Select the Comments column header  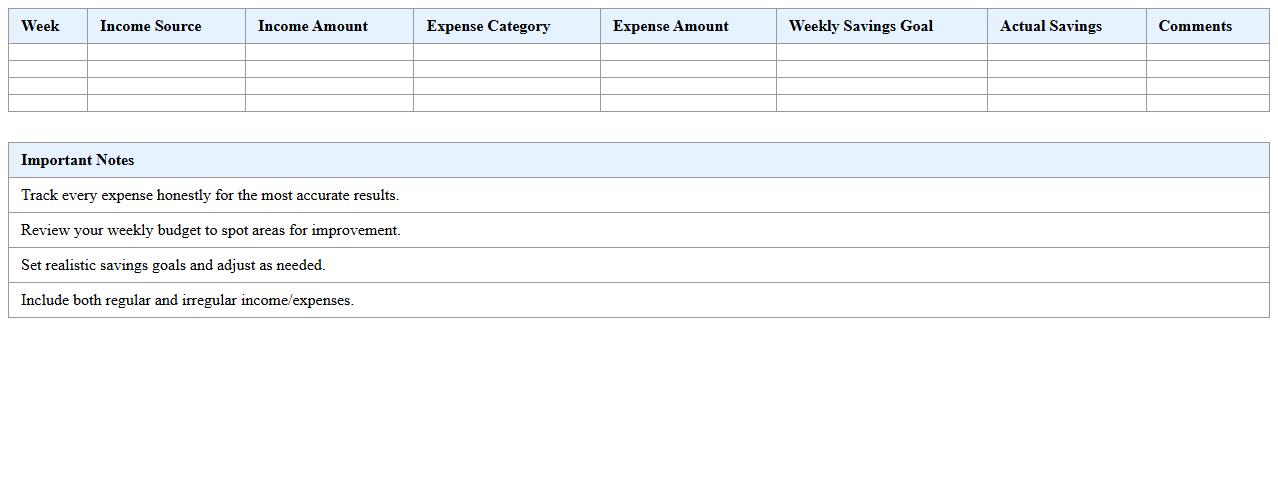coord(1195,26)
